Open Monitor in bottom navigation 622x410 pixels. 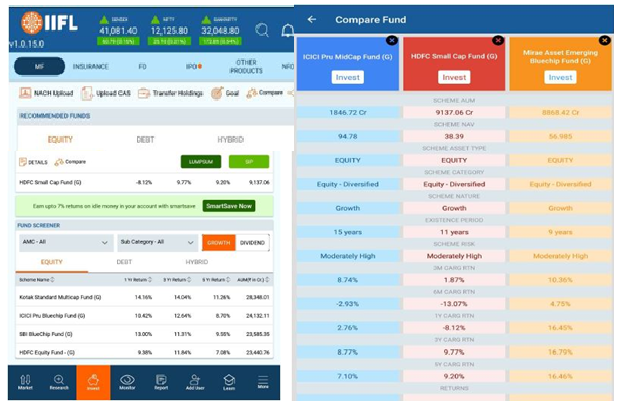coord(127,382)
